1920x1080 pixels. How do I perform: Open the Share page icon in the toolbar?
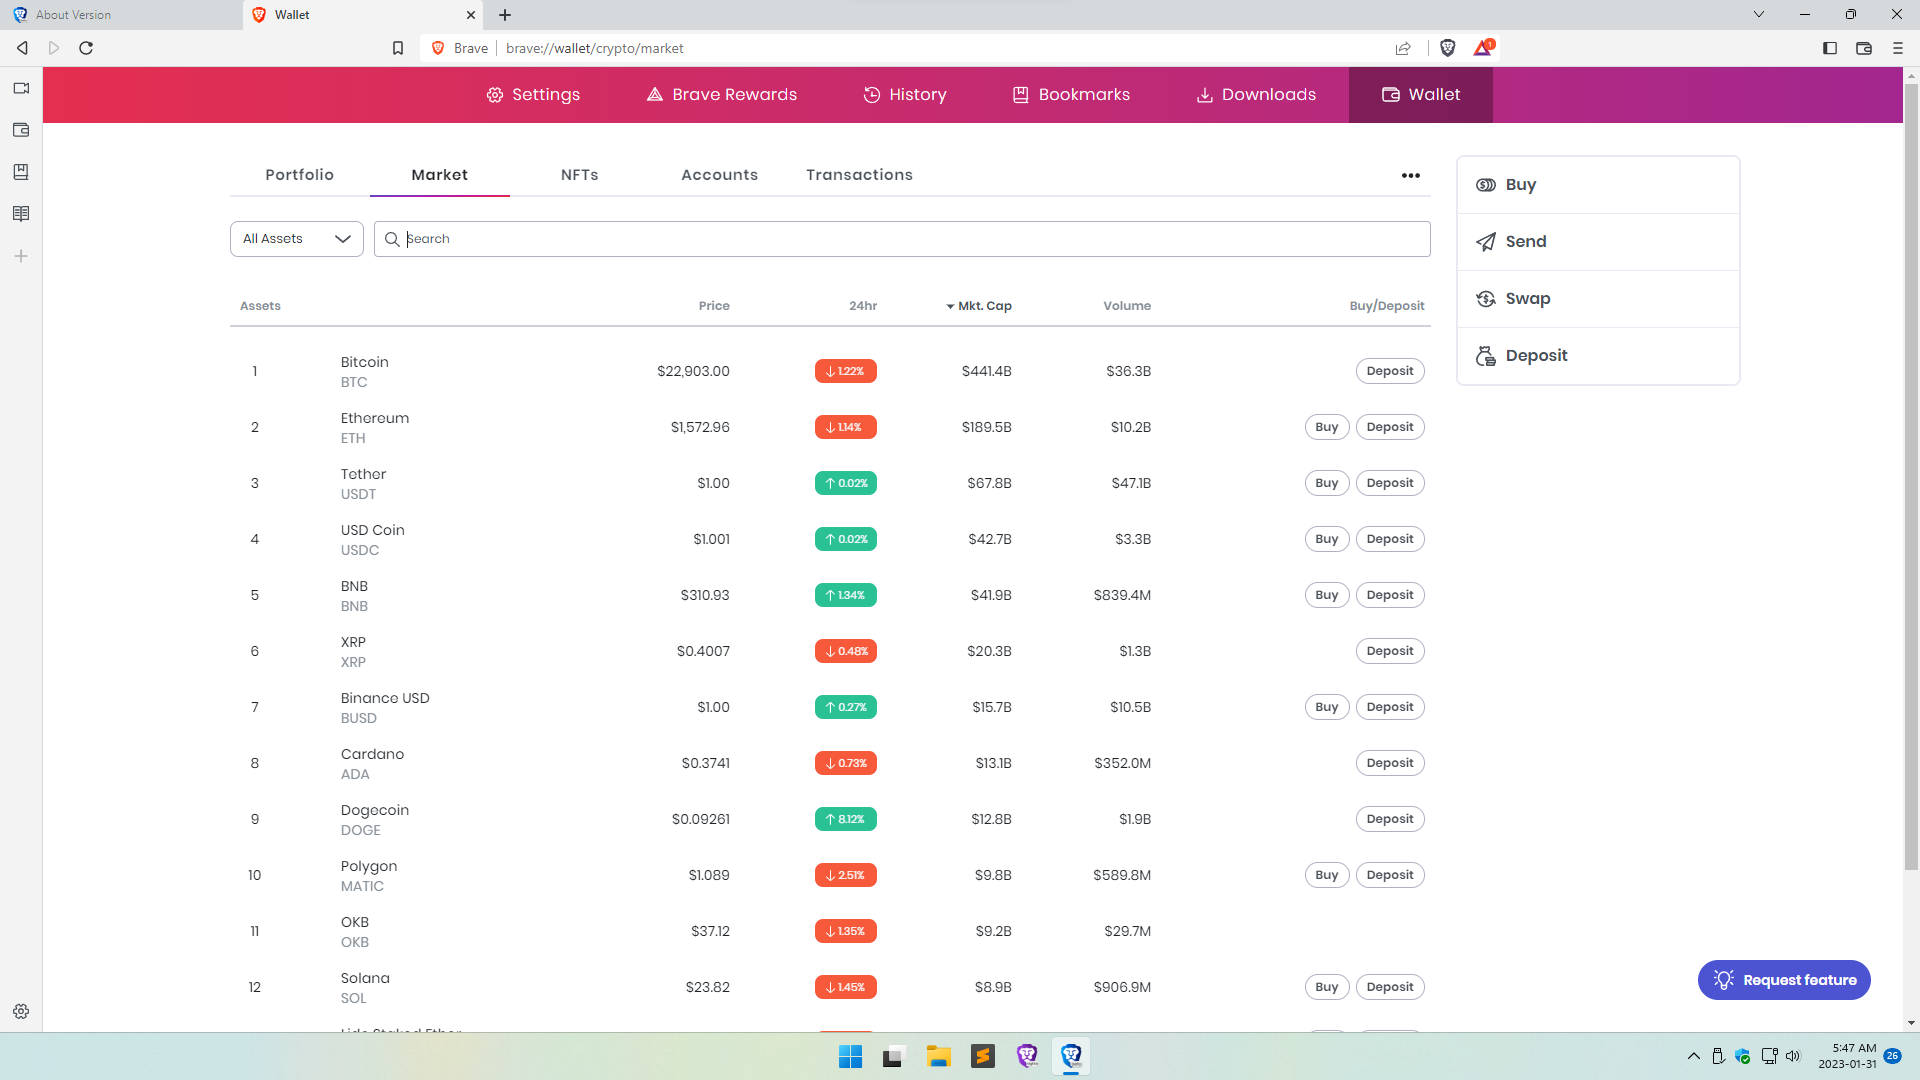[x=1403, y=47]
